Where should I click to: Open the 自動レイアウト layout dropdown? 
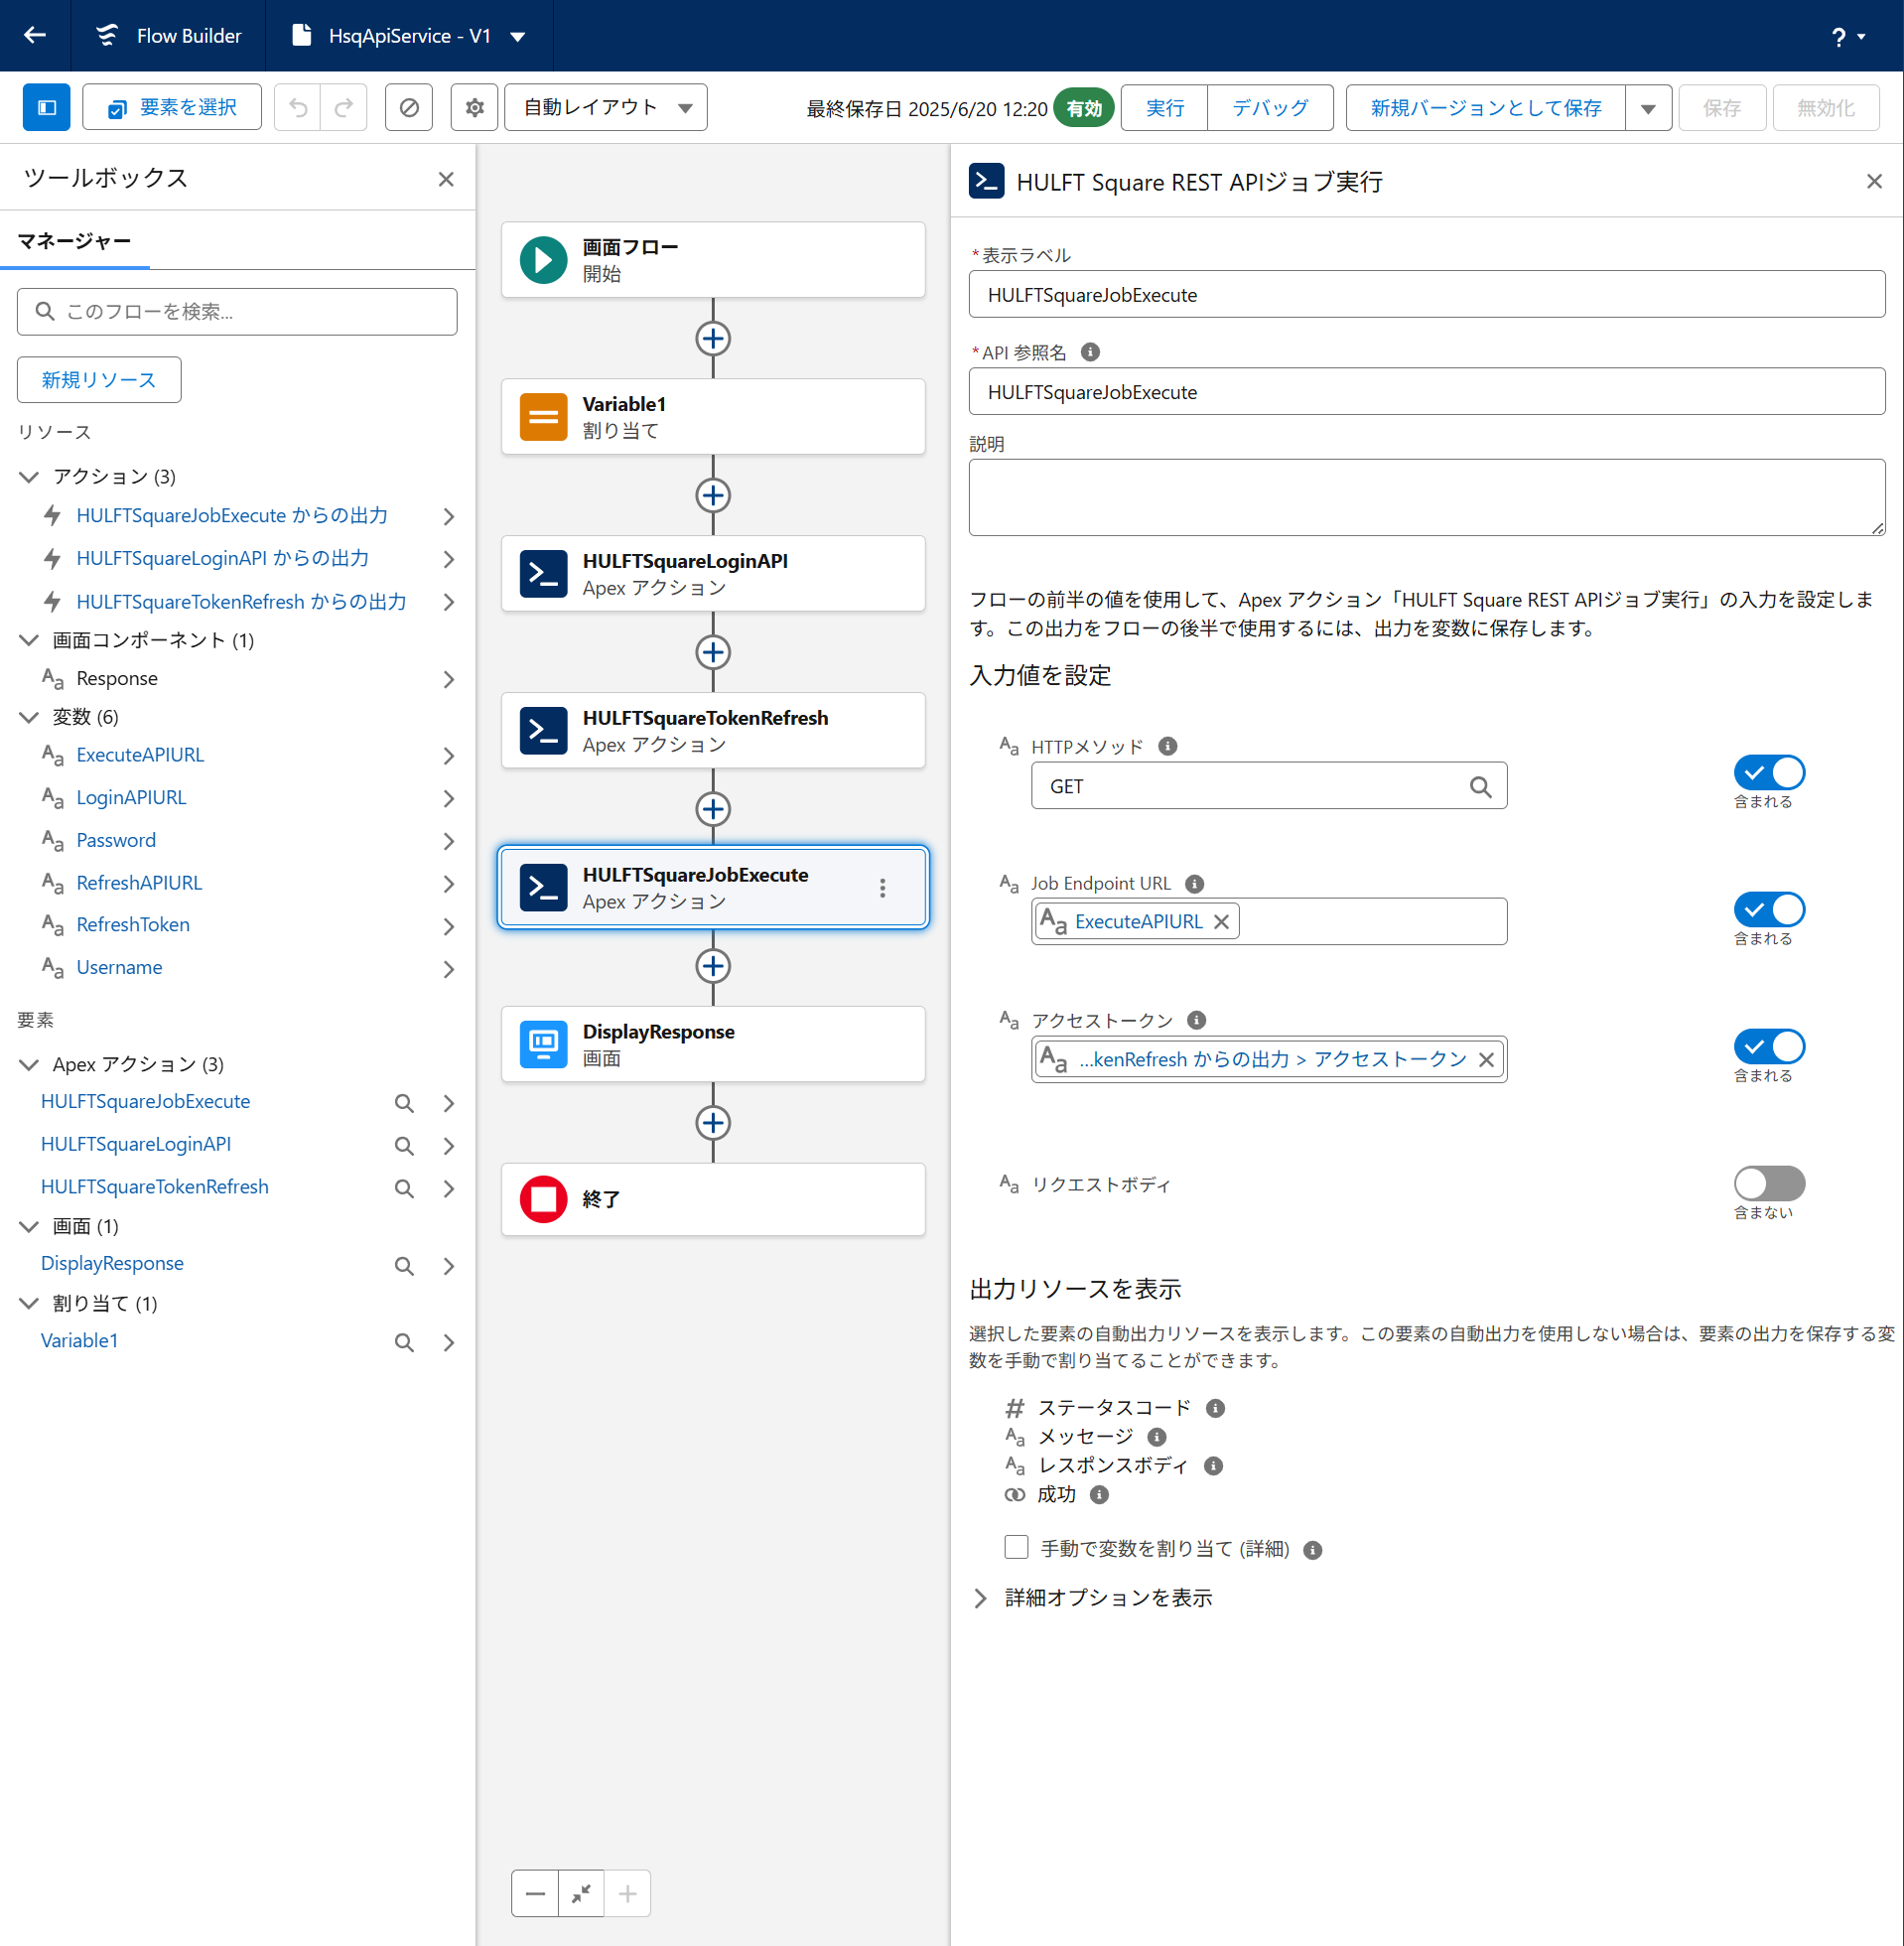[x=606, y=107]
